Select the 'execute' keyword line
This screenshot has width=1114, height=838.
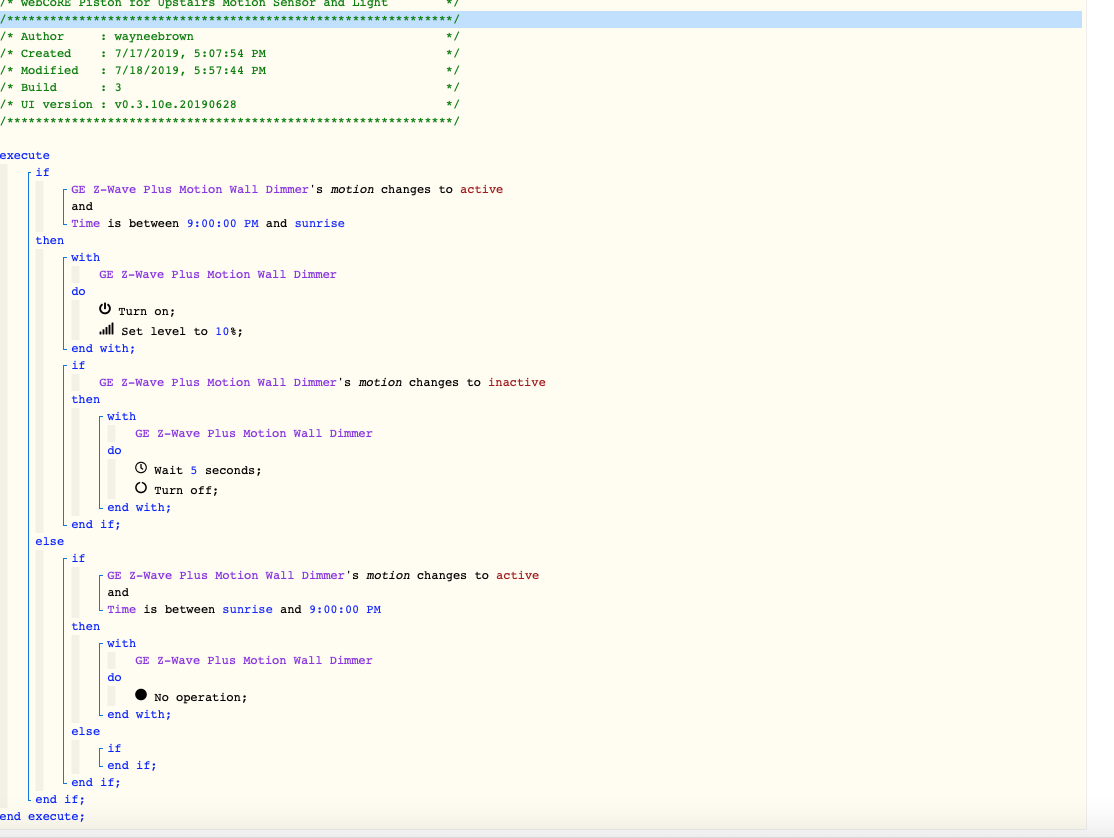pos(25,156)
